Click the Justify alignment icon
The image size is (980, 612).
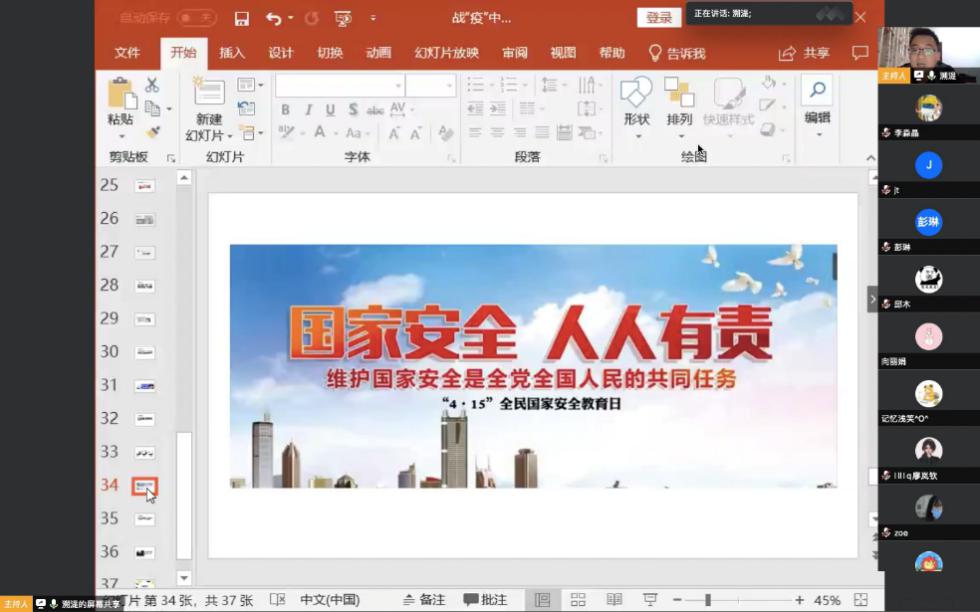pyautogui.click(x=542, y=133)
